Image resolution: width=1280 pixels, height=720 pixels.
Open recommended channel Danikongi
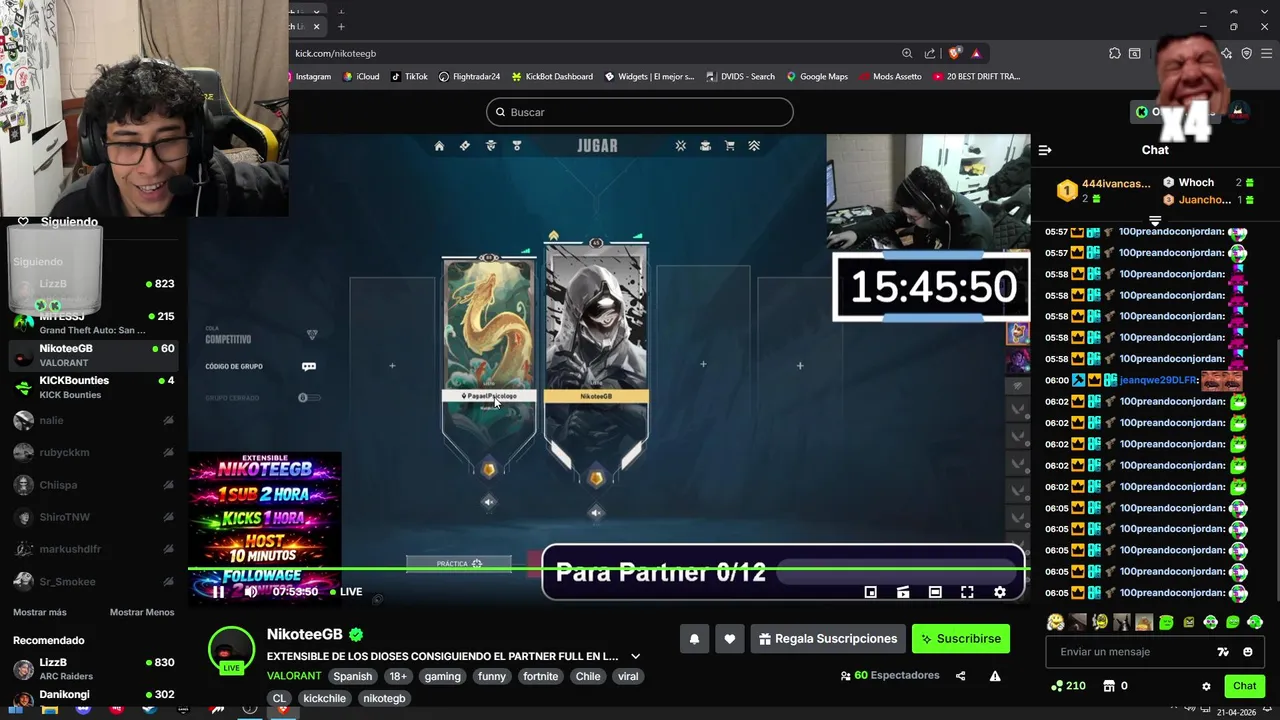(x=95, y=696)
